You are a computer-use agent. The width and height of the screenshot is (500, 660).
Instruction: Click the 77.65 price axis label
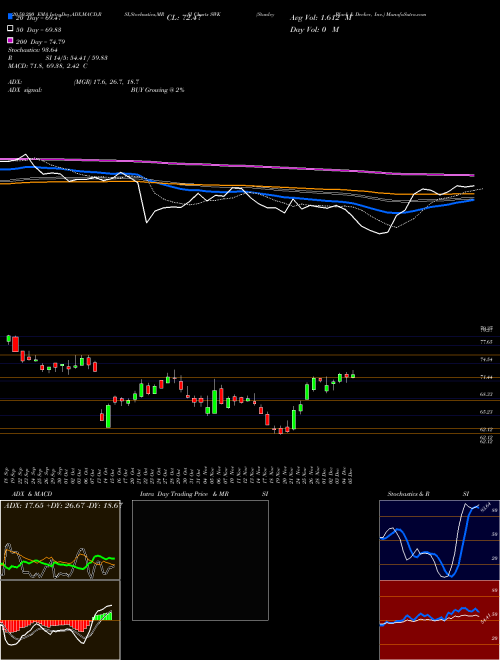point(486,342)
